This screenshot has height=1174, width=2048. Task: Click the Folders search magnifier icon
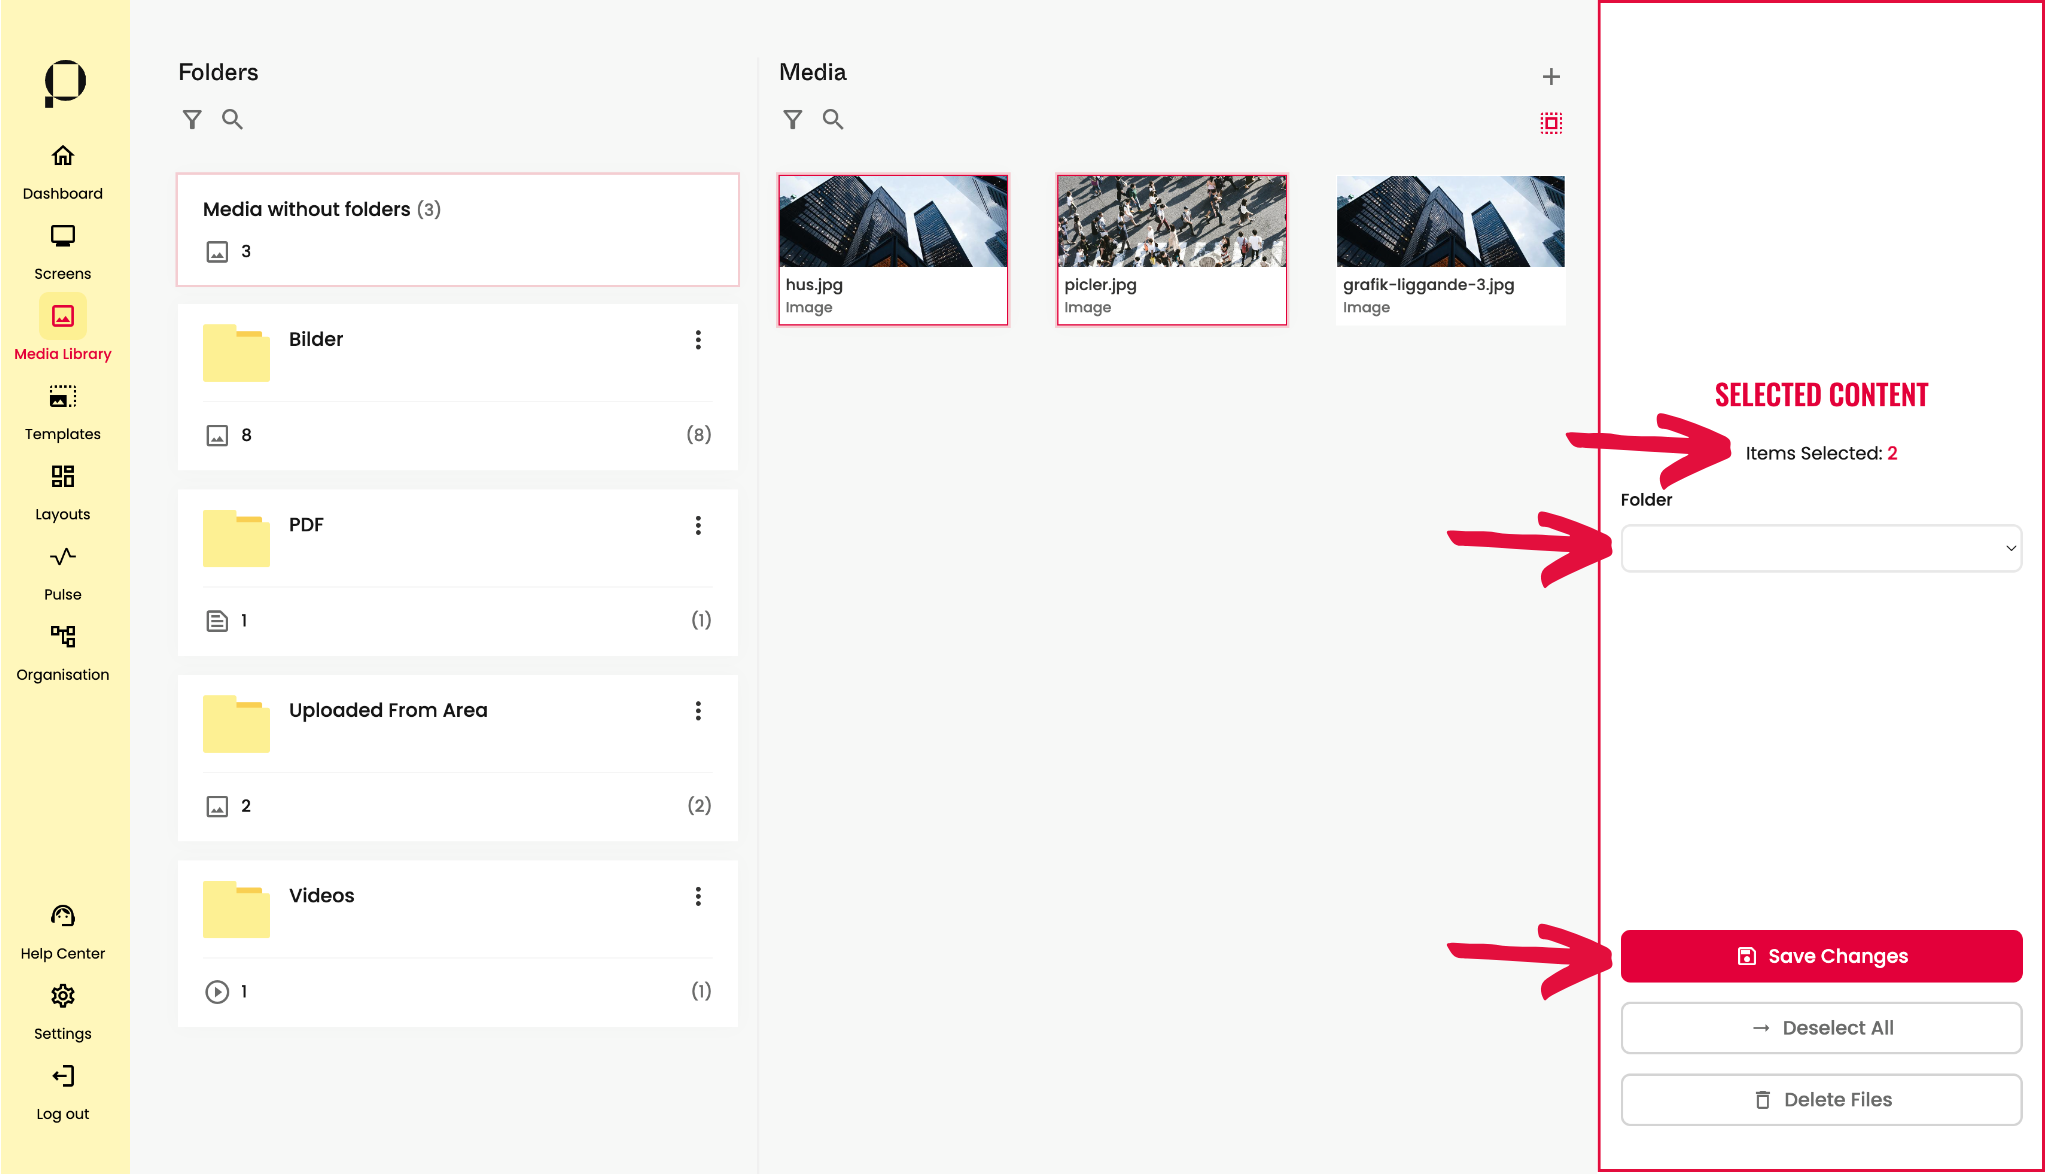[x=232, y=120]
